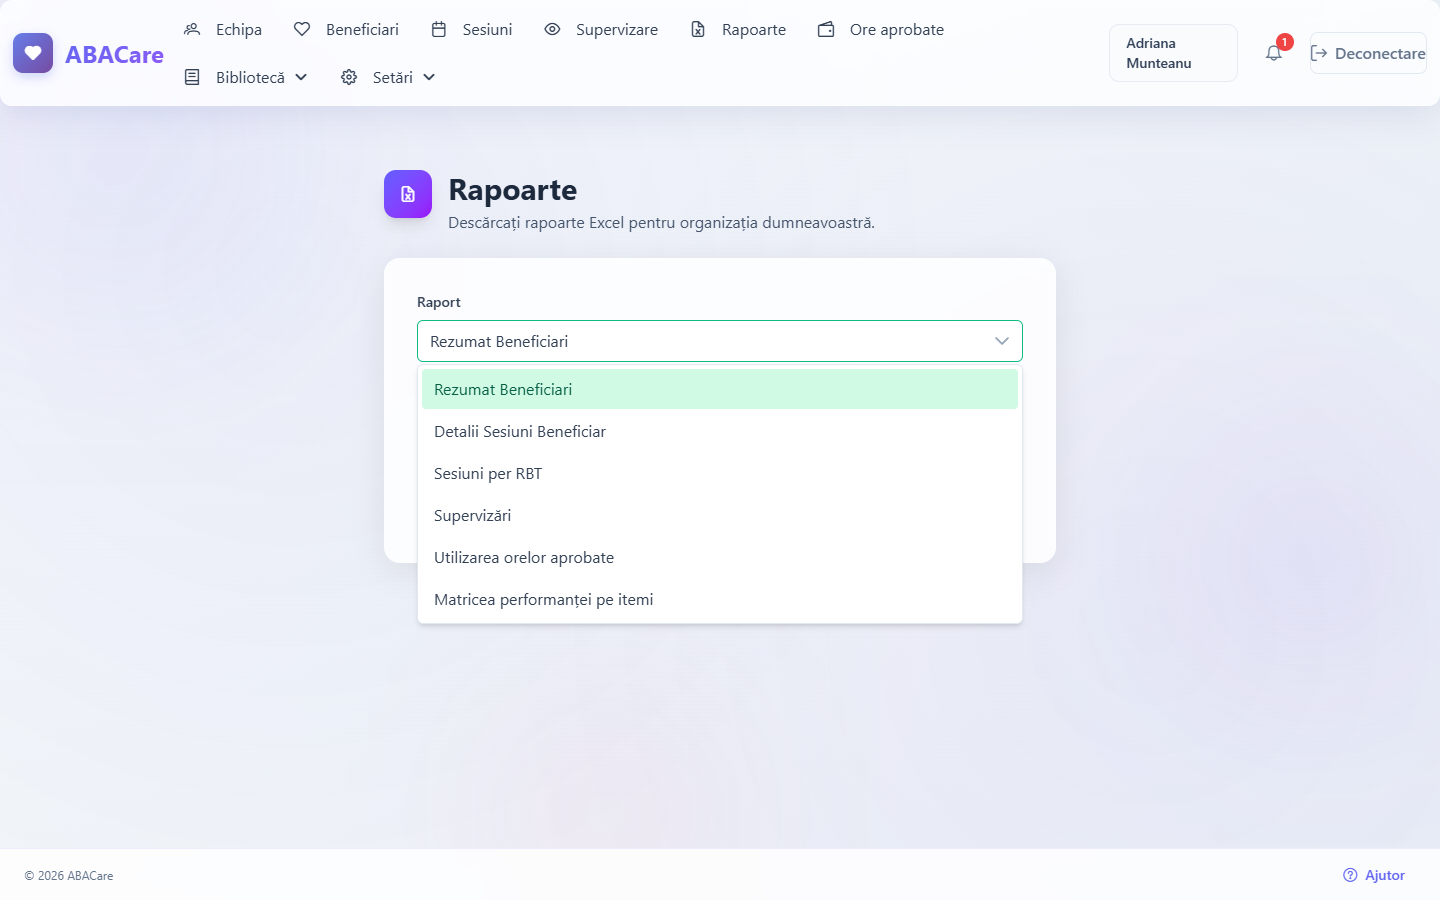Viewport: 1440px width, 900px height.
Task: Click the ABACare heart logo icon
Action: [33, 53]
